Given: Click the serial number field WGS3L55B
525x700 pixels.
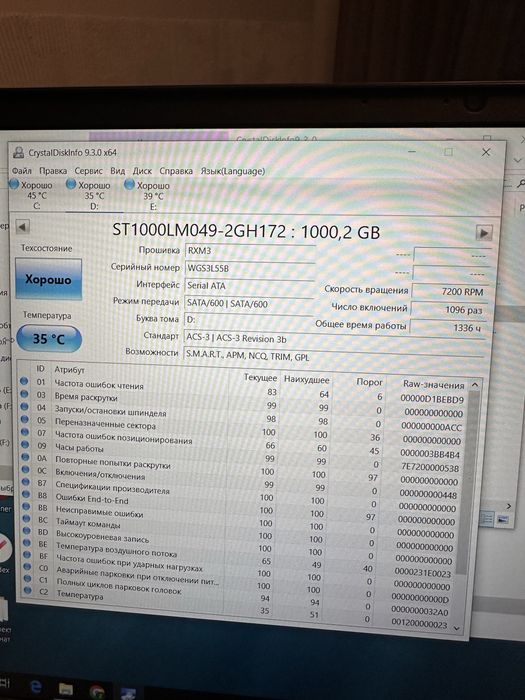Looking at the screenshot, I should tap(250, 268).
